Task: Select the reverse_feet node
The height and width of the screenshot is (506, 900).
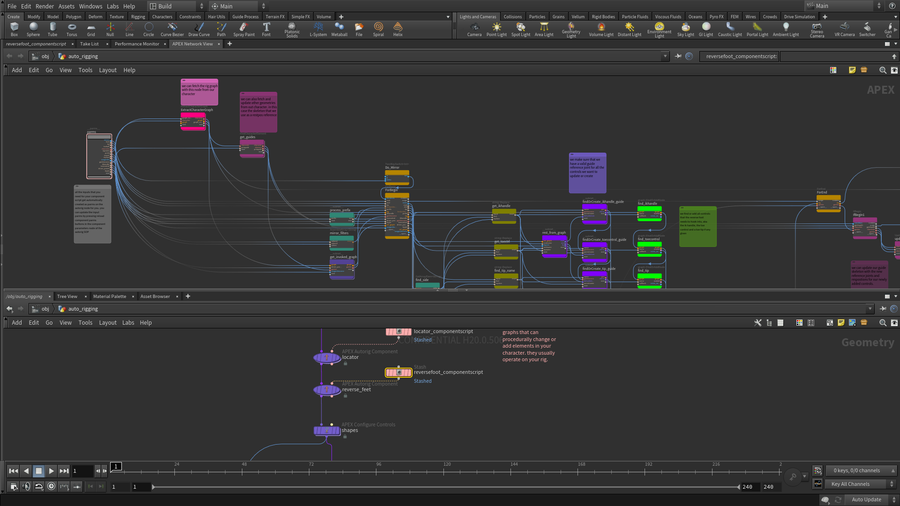Action: pyautogui.click(x=327, y=390)
